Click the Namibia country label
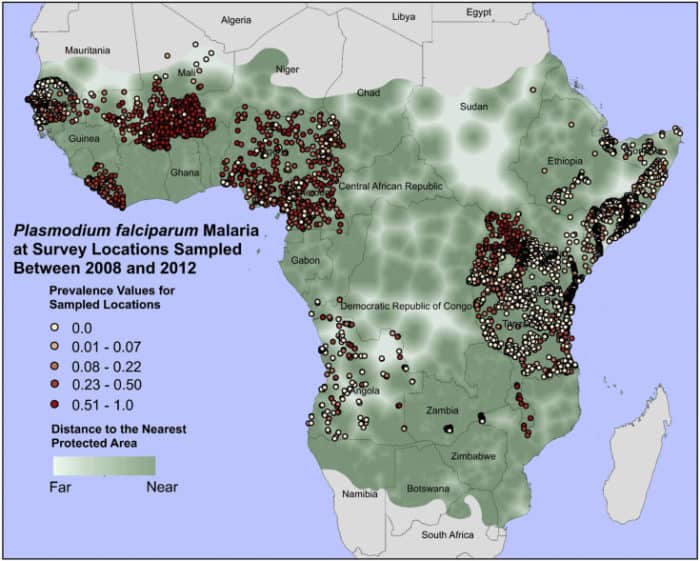 coord(360,494)
